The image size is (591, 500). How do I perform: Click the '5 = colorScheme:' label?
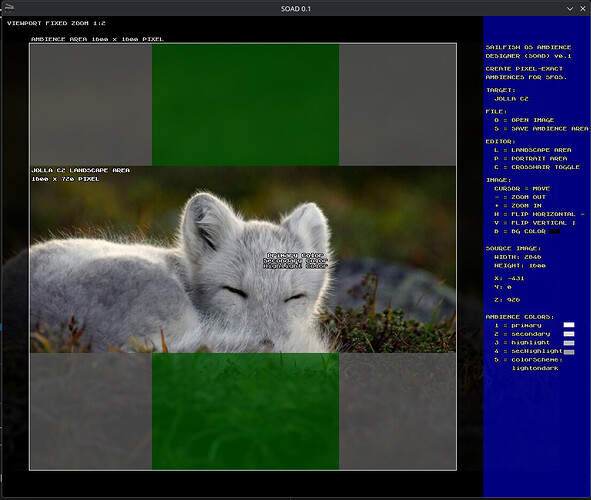(528, 360)
